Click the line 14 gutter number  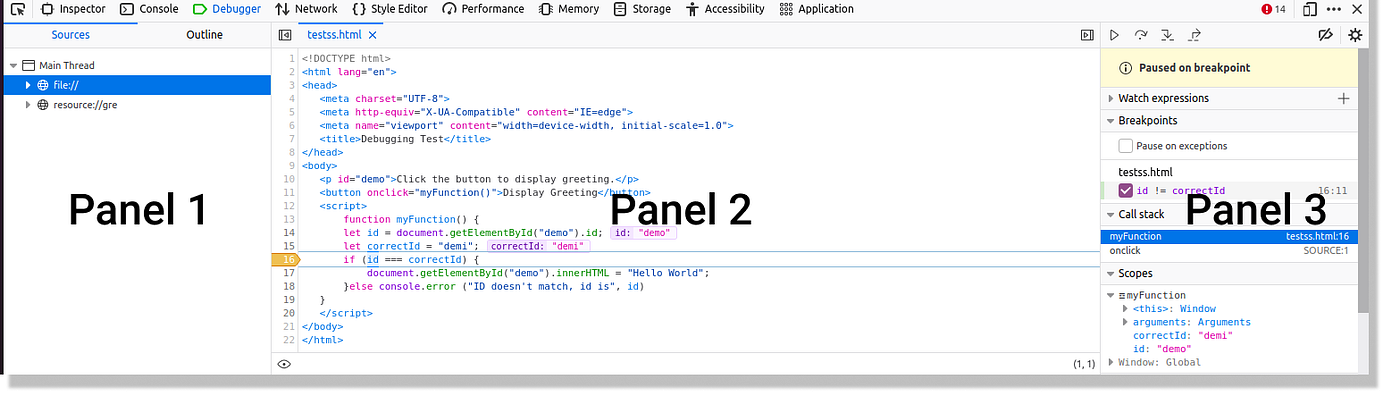click(x=289, y=232)
